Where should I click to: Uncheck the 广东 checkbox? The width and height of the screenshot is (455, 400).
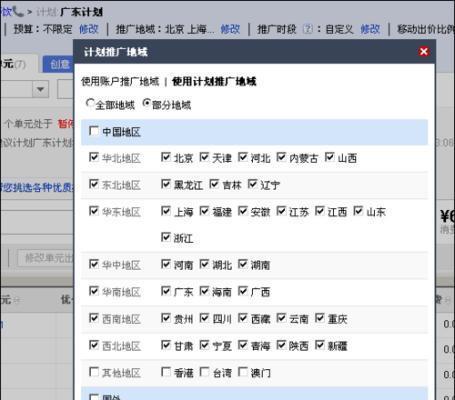tap(166, 291)
